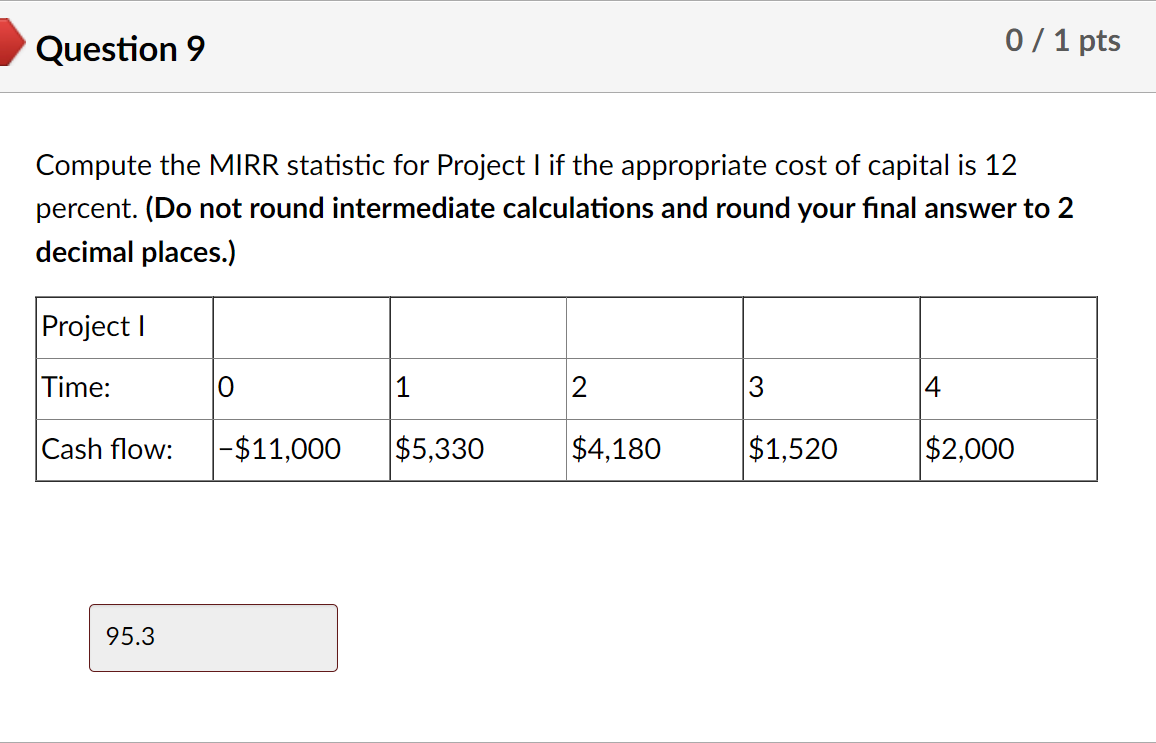The height and width of the screenshot is (743, 1156).
Task: Select the $4,180 table cell
Action: click(616, 449)
